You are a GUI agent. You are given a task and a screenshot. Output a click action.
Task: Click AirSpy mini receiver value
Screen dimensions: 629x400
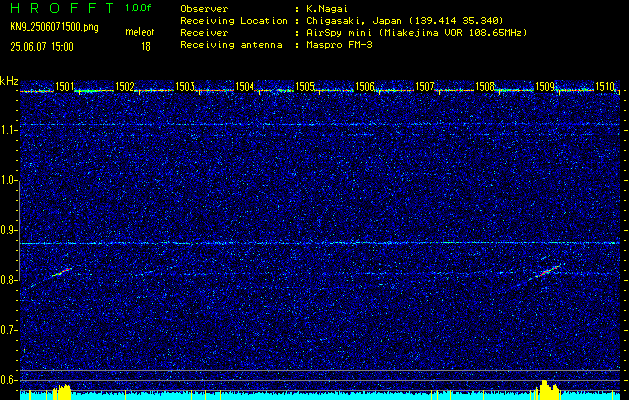(416, 33)
